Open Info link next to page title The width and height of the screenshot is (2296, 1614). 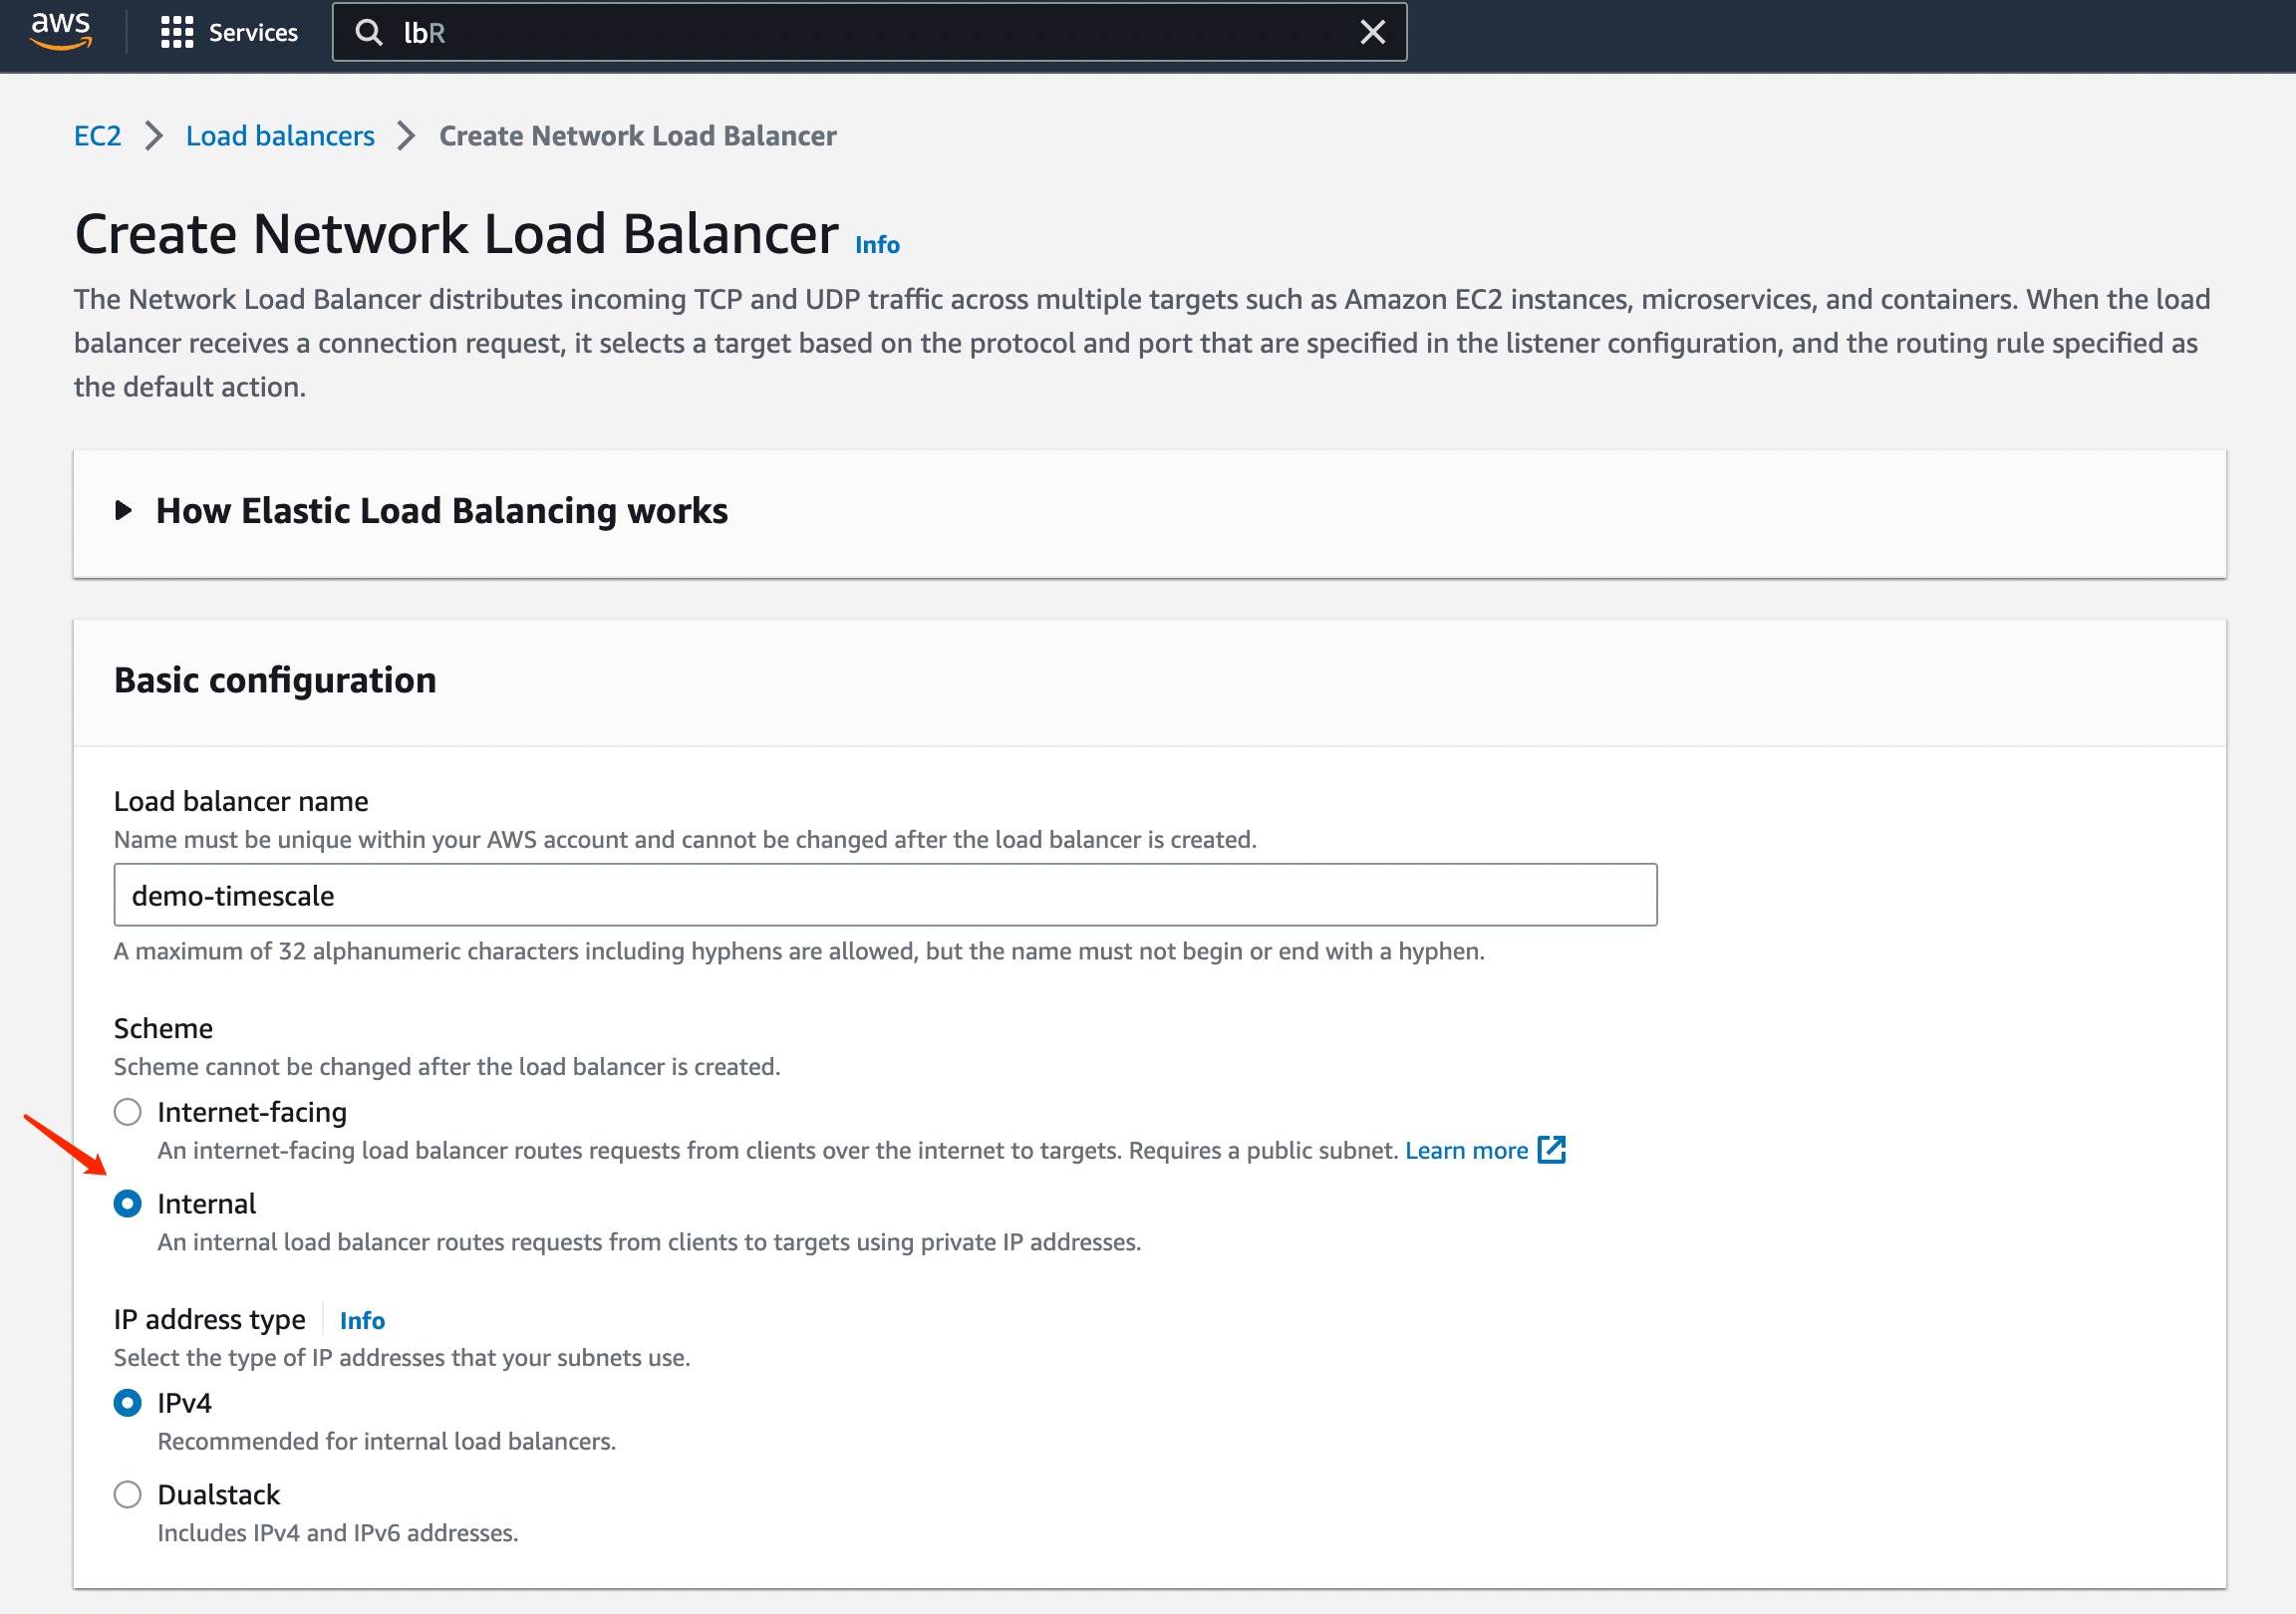click(x=877, y=245)
